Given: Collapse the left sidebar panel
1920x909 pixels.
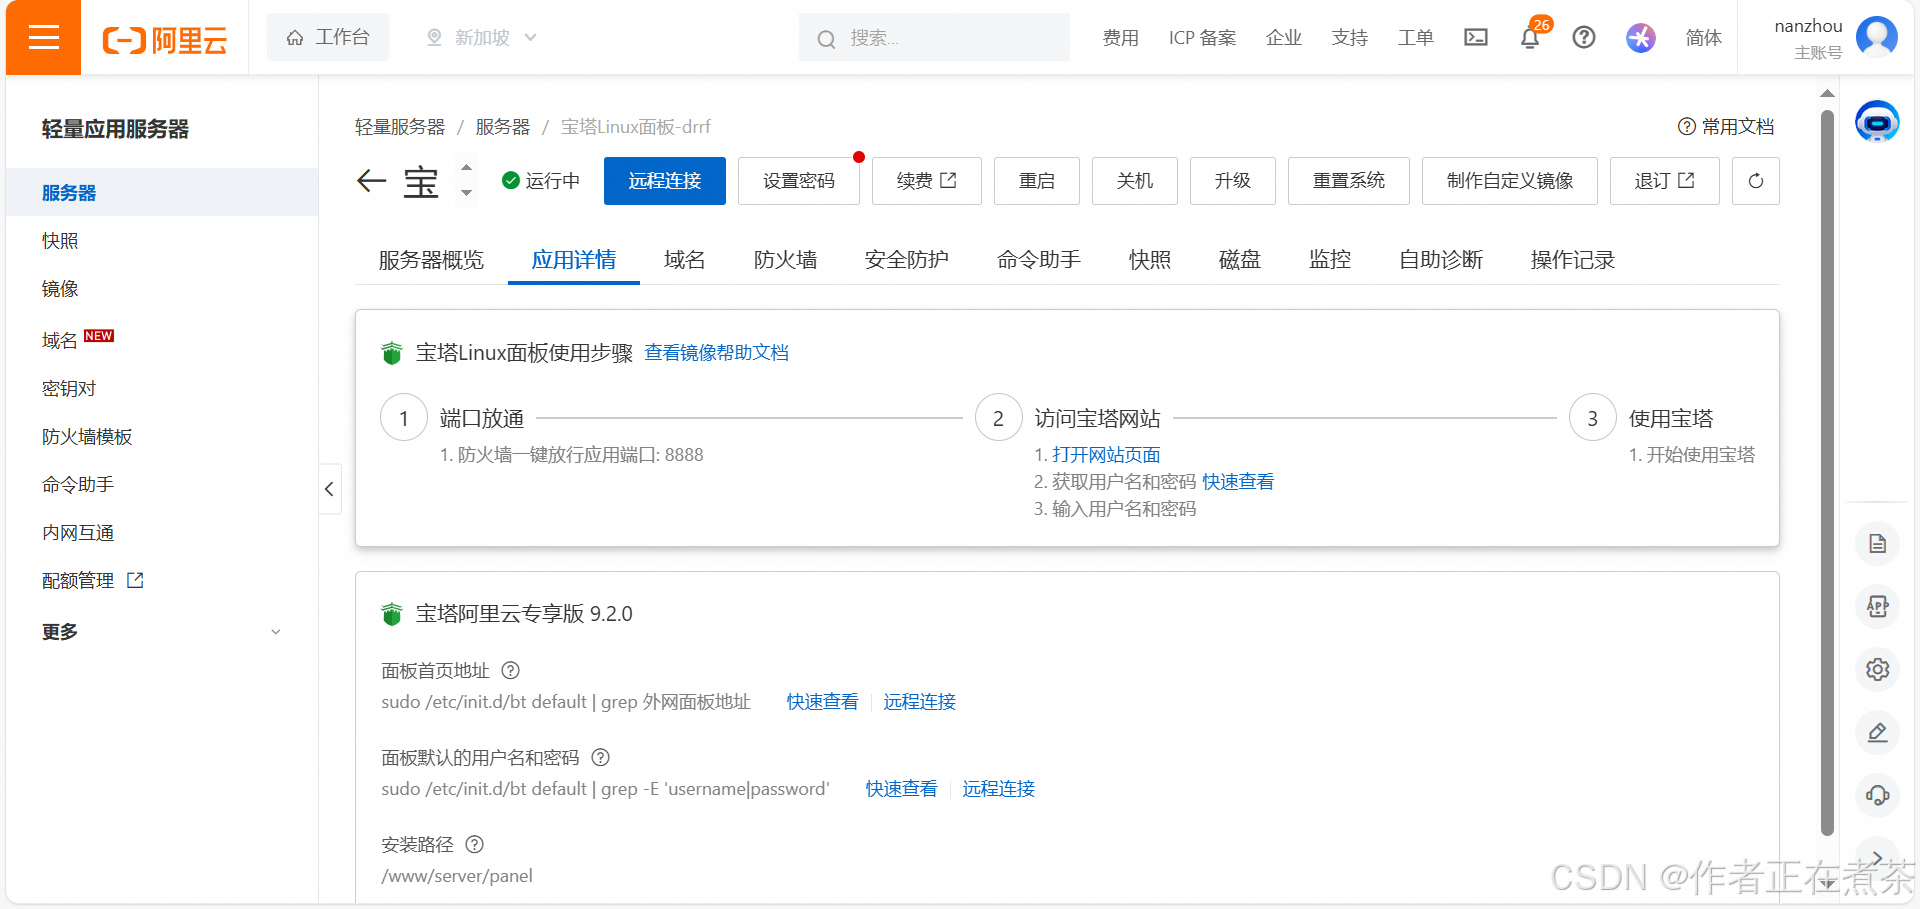Looking at the screenshot, I should click(329, 489).
